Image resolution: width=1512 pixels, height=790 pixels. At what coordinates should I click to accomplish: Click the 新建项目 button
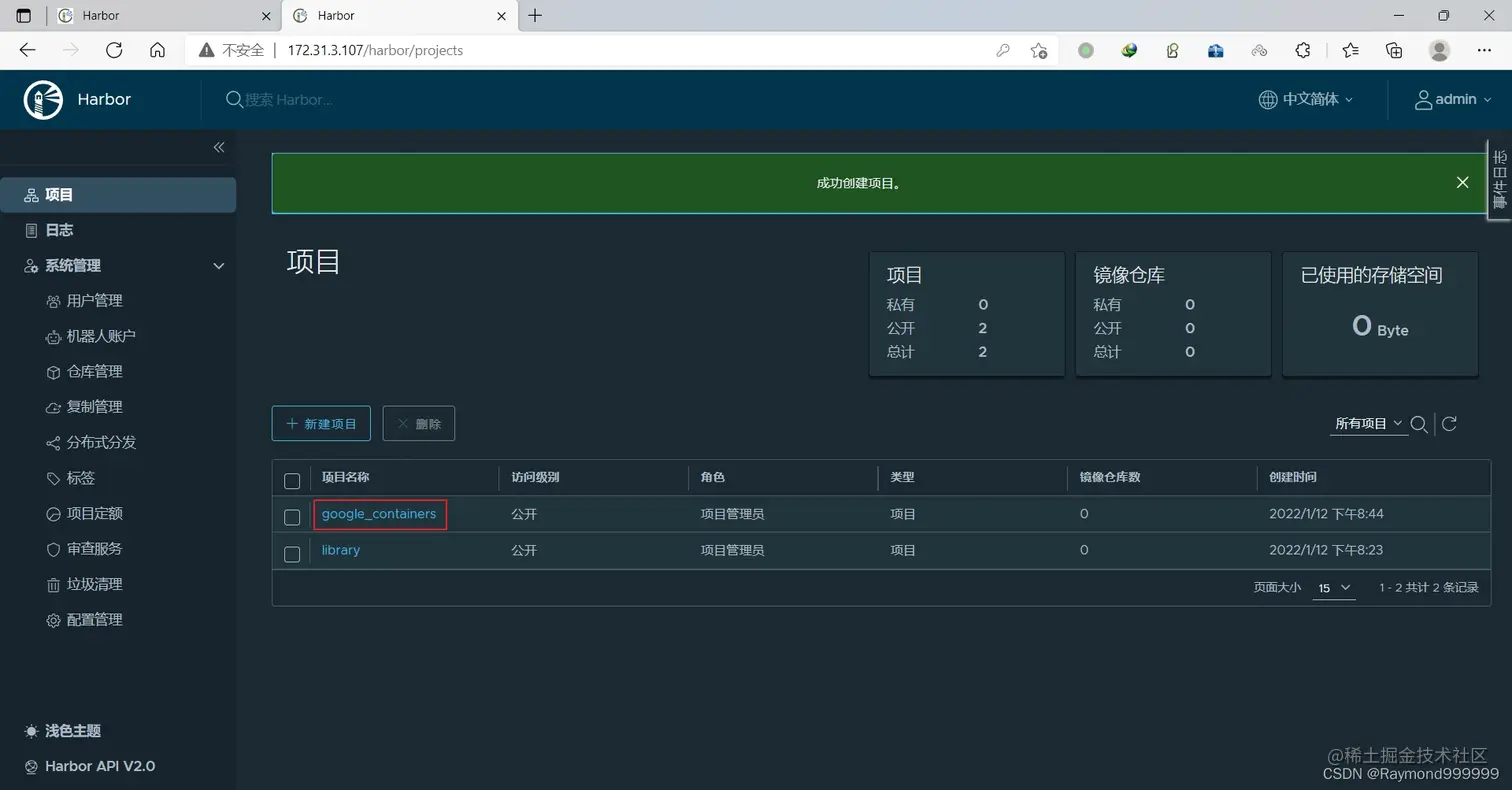tap(321, 424)
